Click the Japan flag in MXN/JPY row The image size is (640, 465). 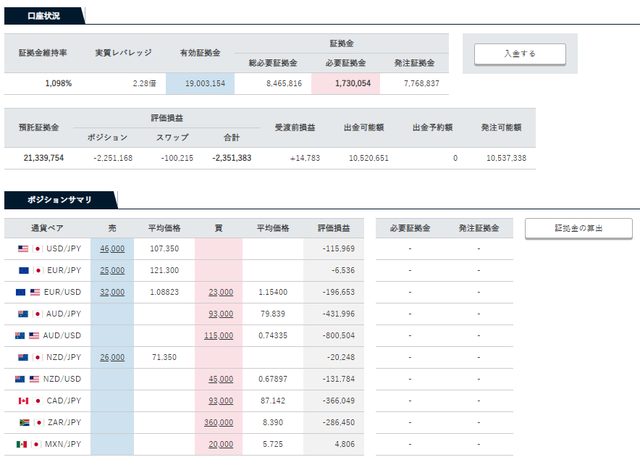[x=36, y=444]
